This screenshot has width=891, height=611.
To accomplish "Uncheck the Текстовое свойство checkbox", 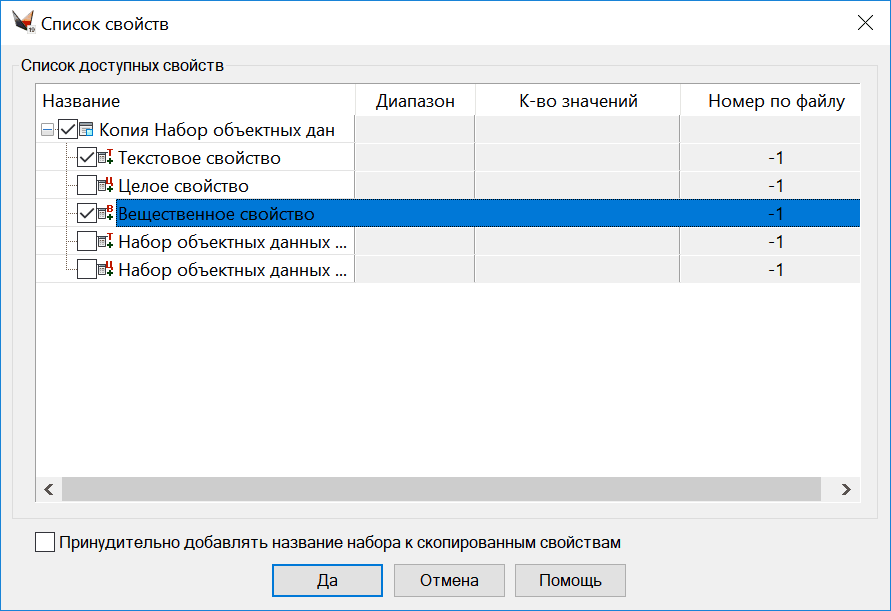I will pos(86,158).
